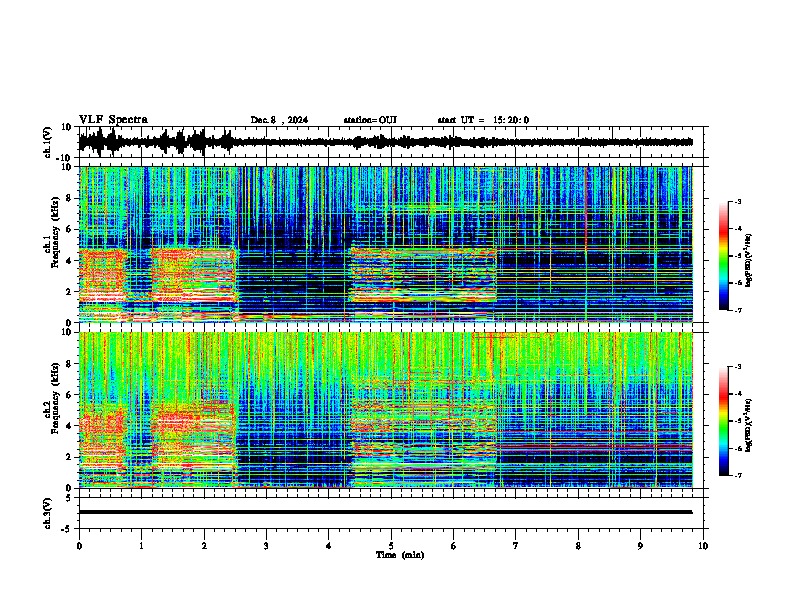Click the ch.3(V) axis label
Viewport: 792px width, 612px height.
(x=47, y=513)
